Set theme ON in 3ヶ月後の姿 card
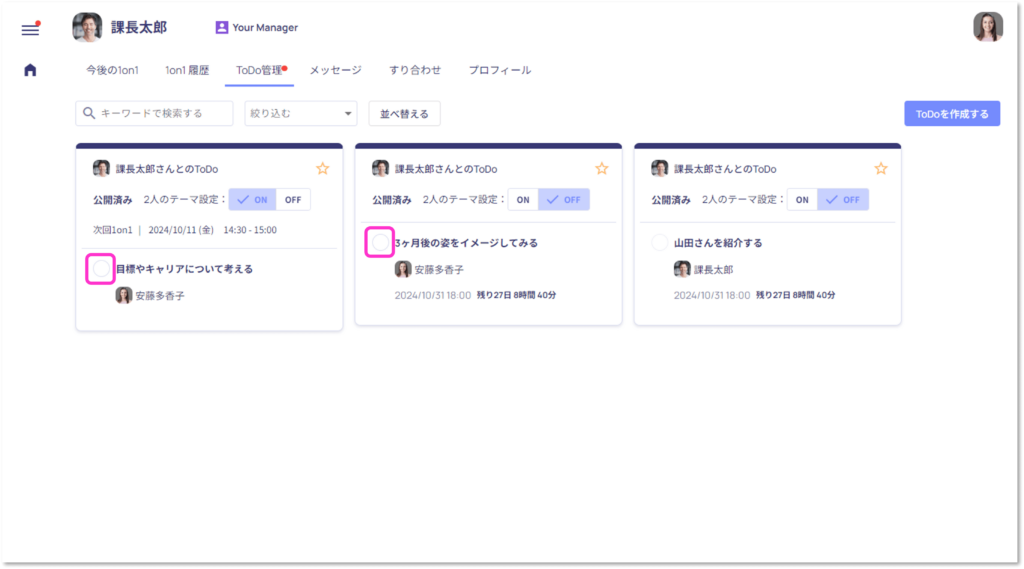1024x569 pixels. pos(523,200)
